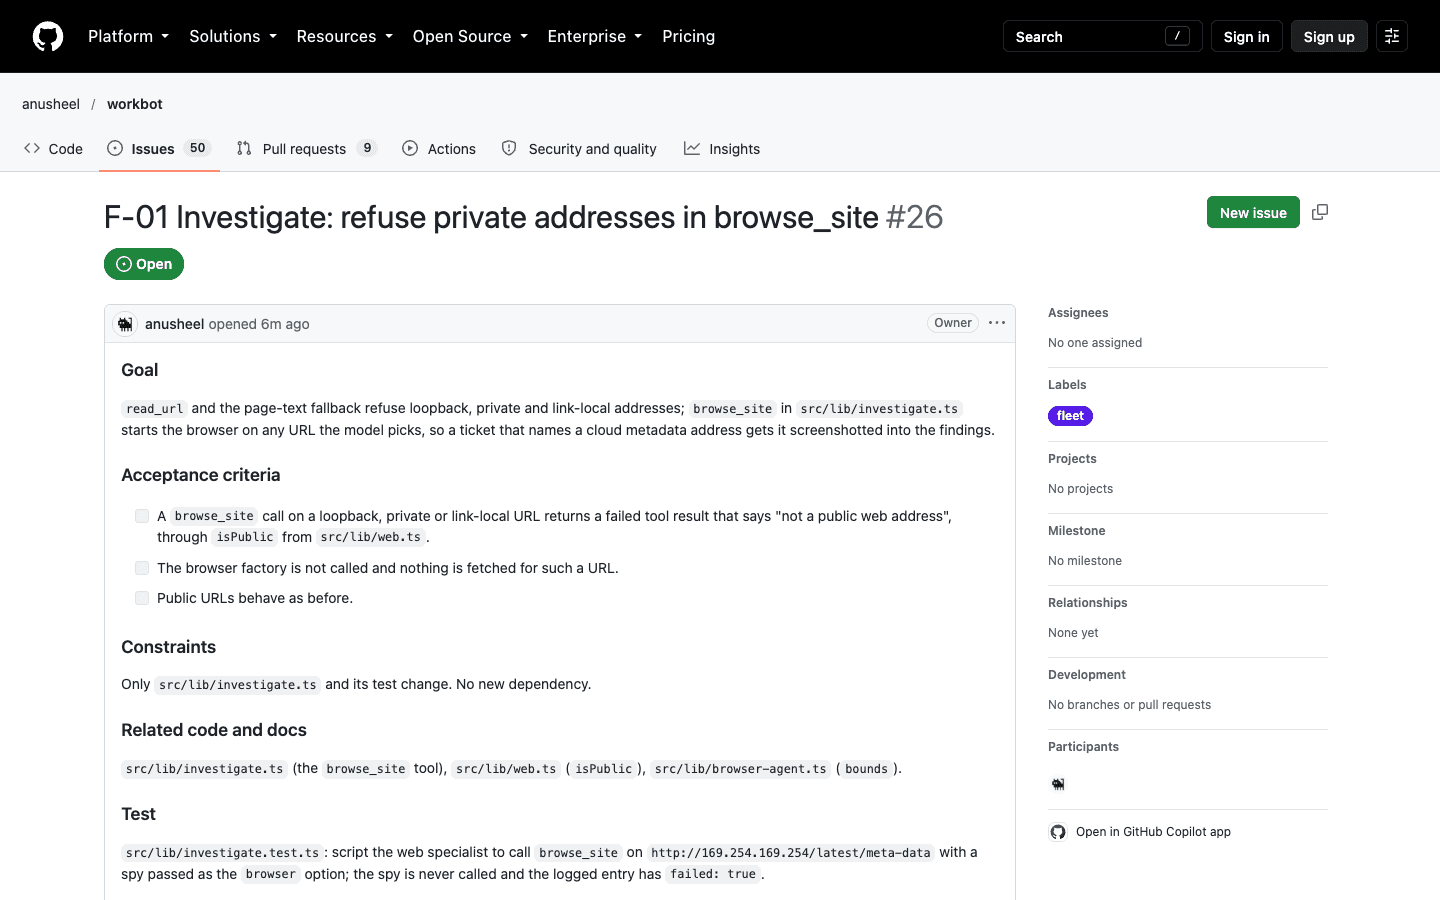This screenshot has height=900, width=1440.
Task: Open the Security and quality tab
Action: pyautogui.click(x=579, y=149)
